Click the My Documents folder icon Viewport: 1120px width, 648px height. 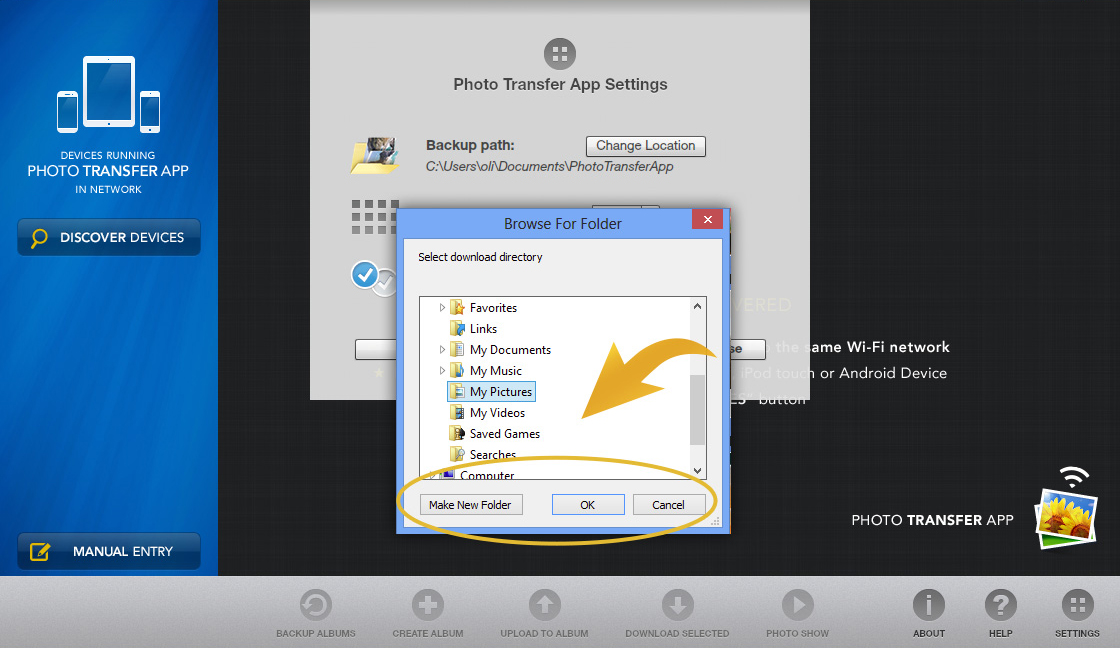pyautogui.click(x=457, y=350)
